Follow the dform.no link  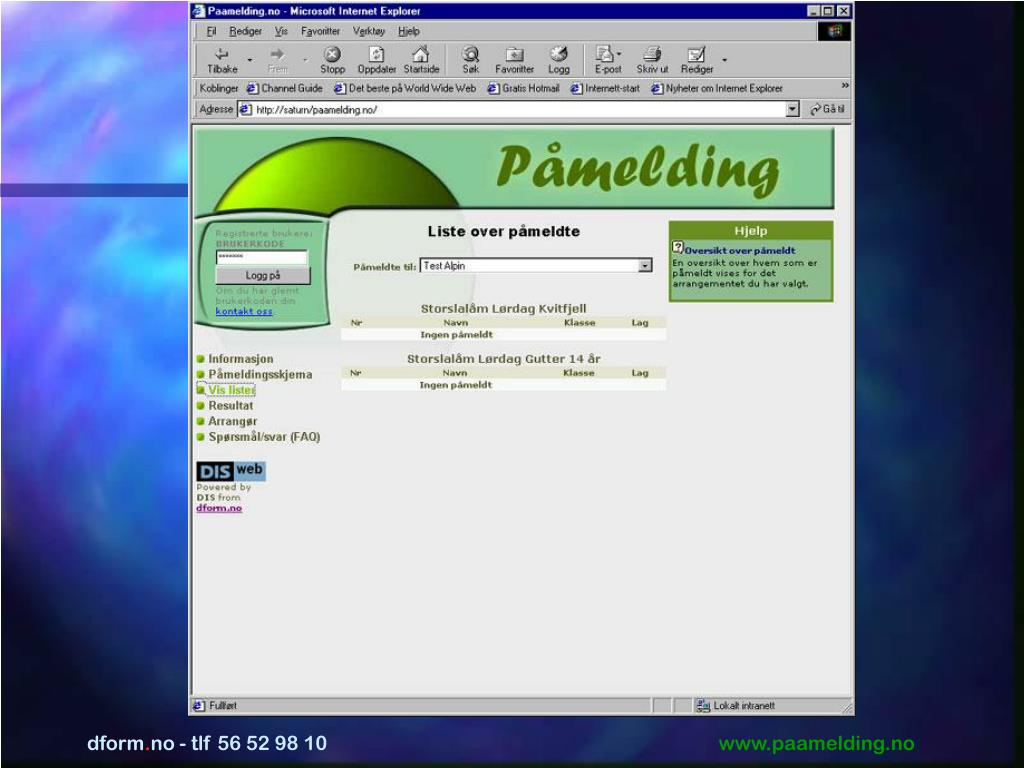click(219, 508)
